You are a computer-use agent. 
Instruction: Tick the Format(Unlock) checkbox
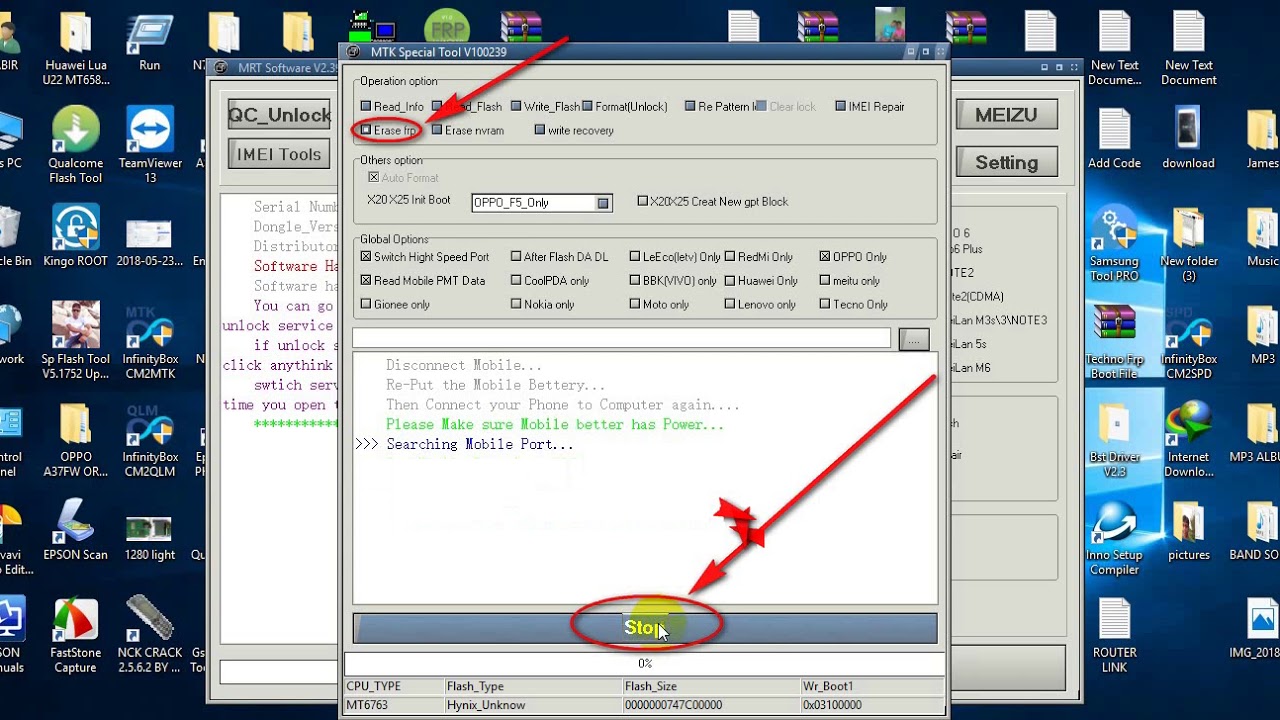[588, 106]
